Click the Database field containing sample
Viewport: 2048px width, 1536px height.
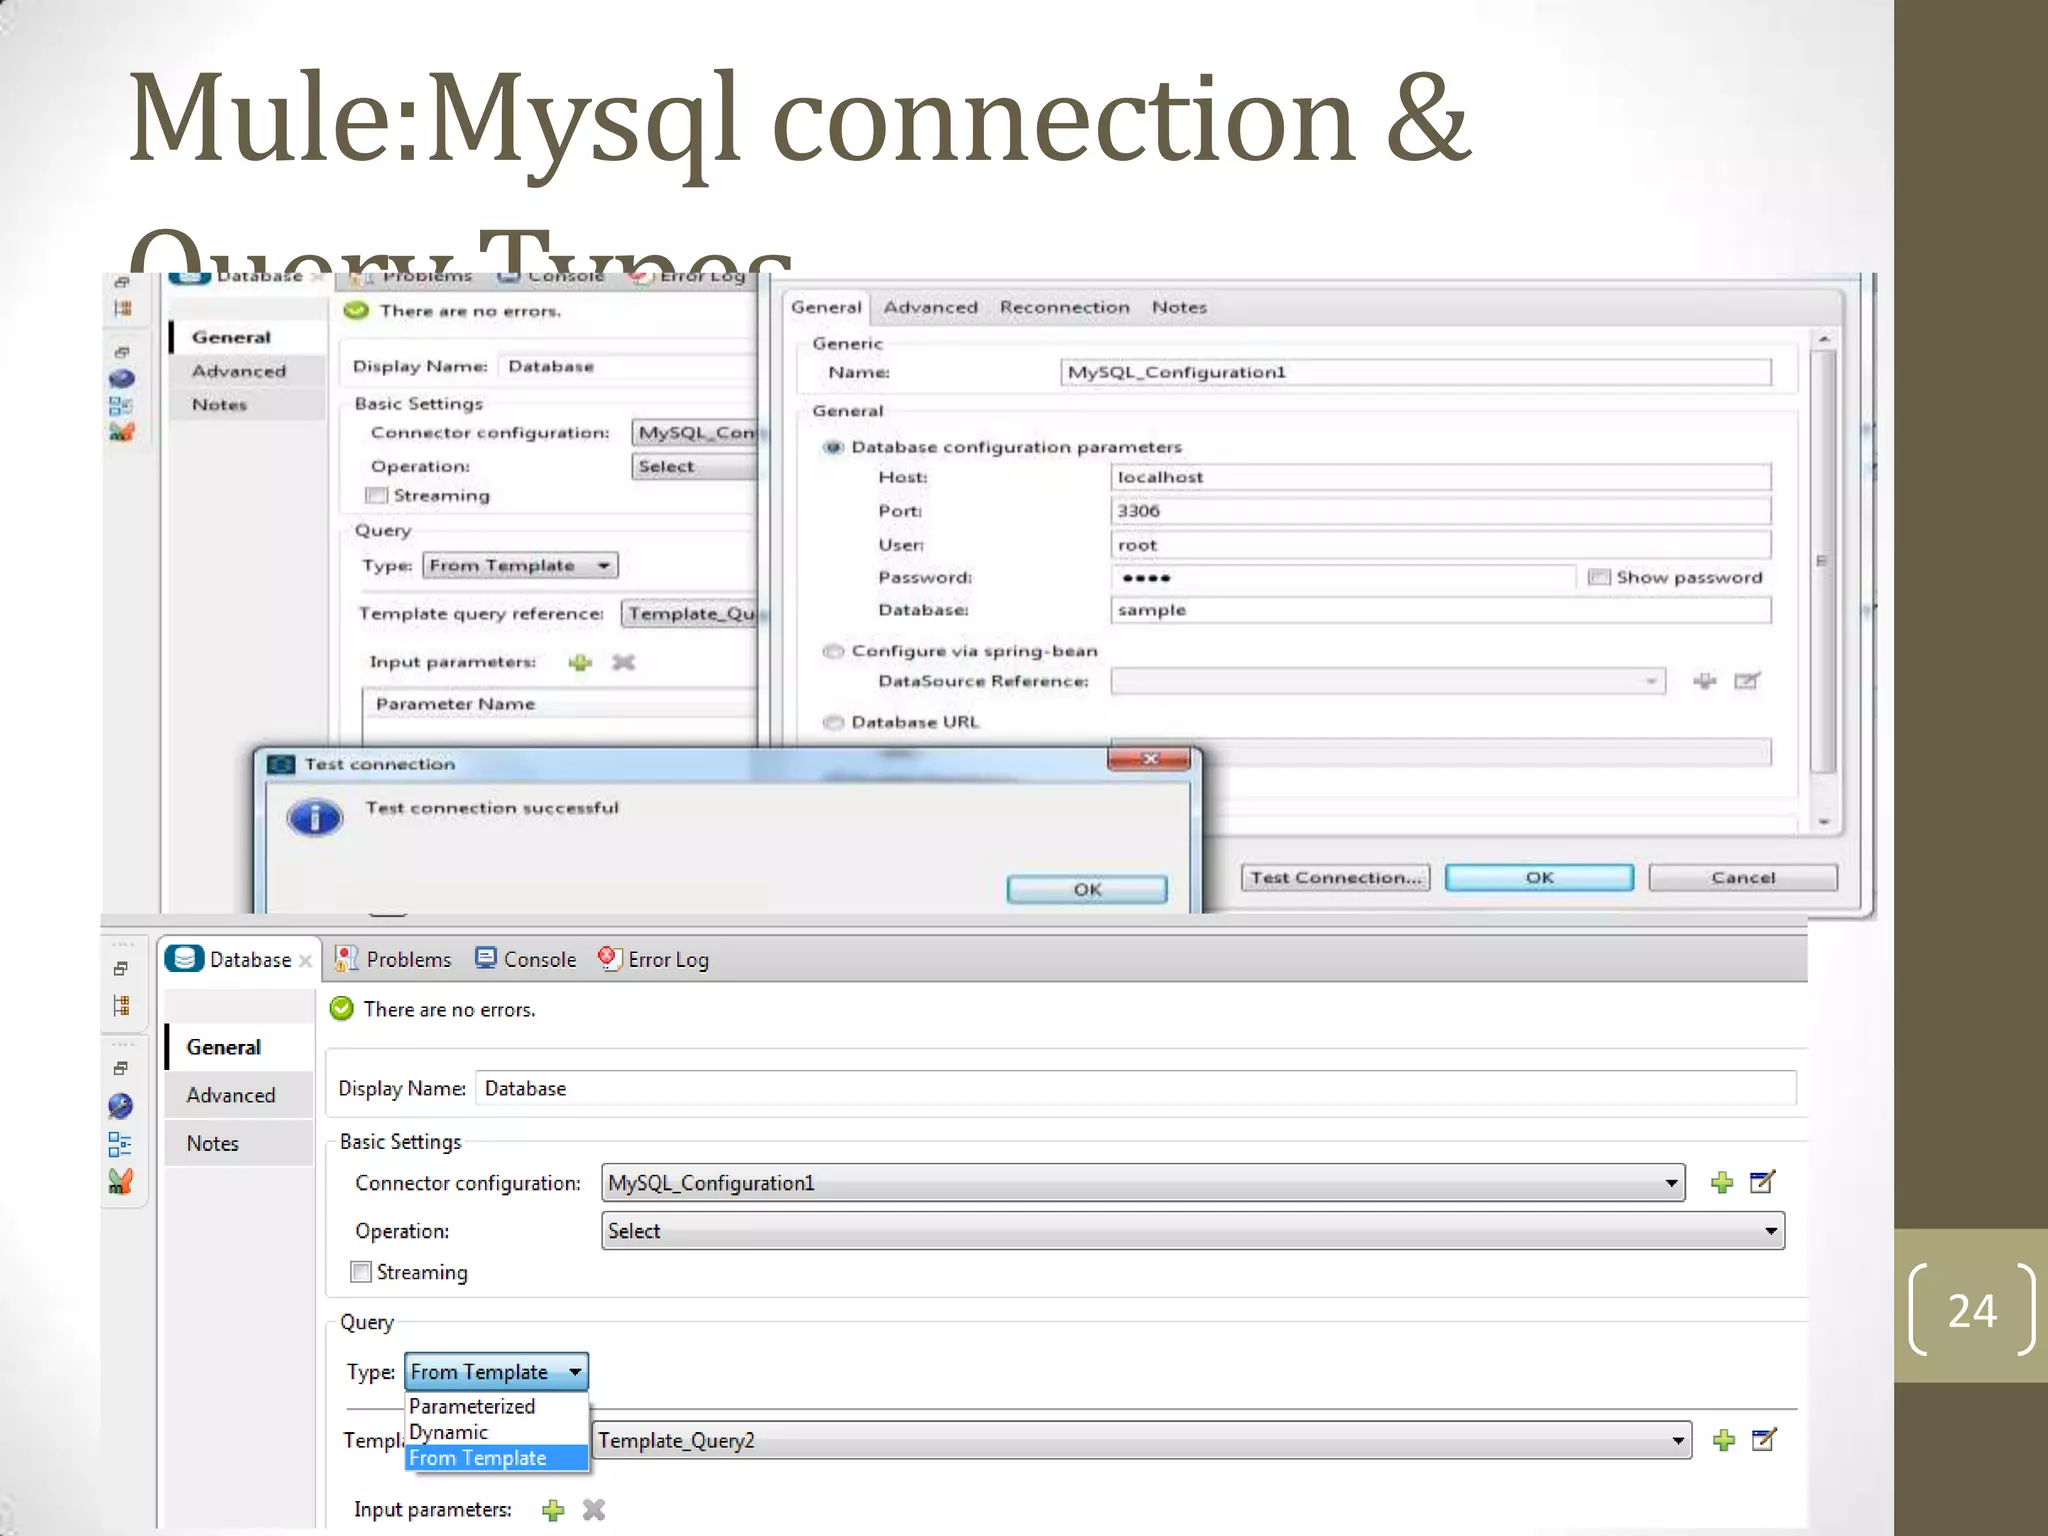point(1440,610)
